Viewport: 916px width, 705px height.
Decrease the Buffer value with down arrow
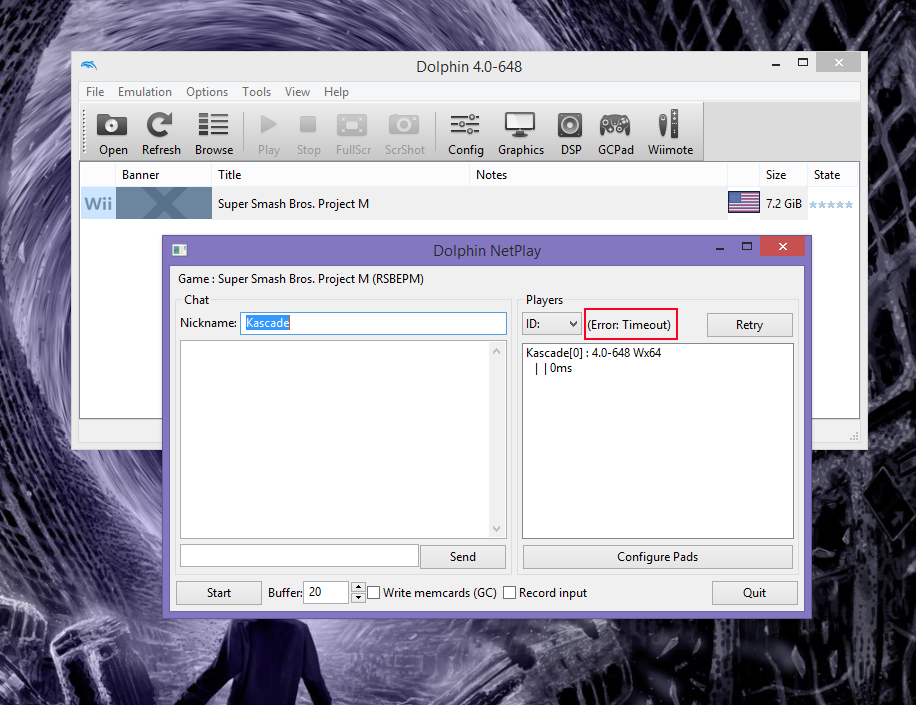click(x=358, y=598)
